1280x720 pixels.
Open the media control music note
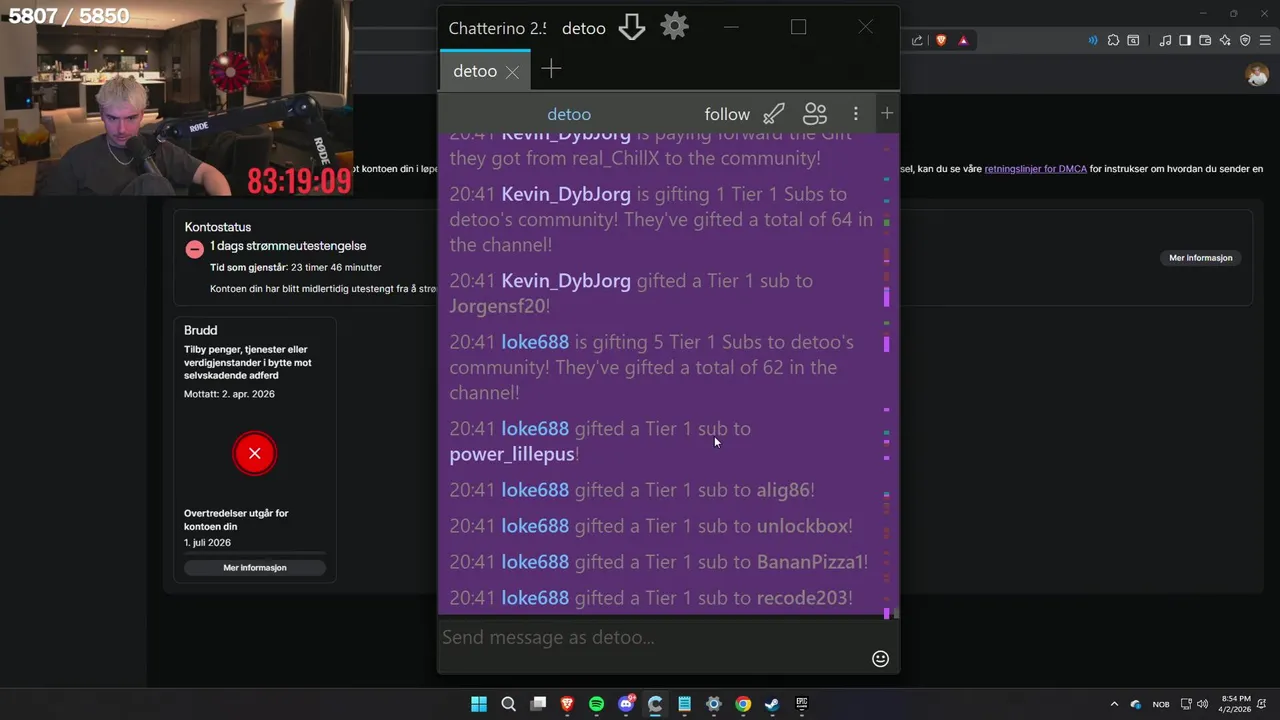[1165, 40]
